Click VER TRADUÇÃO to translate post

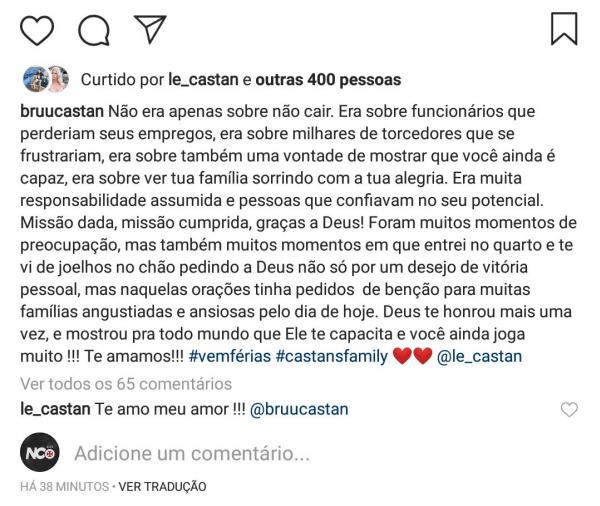click(x=162, y=487)
